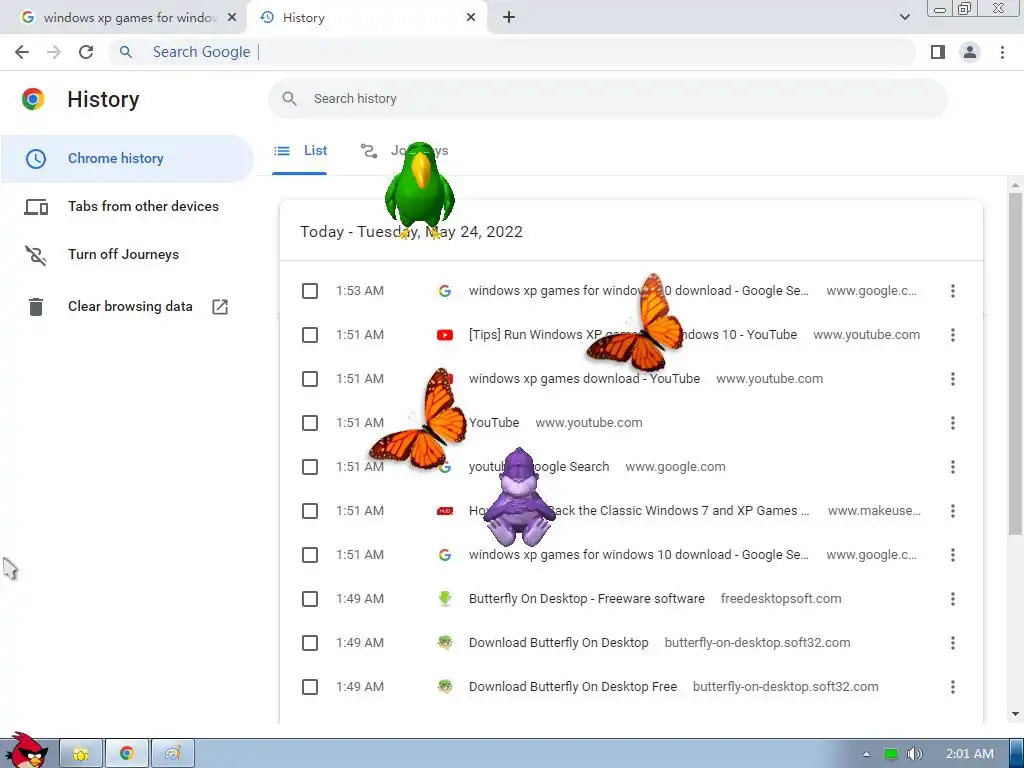Show hidden tray icons arrow
The image size is (1024, 768).
866,754
